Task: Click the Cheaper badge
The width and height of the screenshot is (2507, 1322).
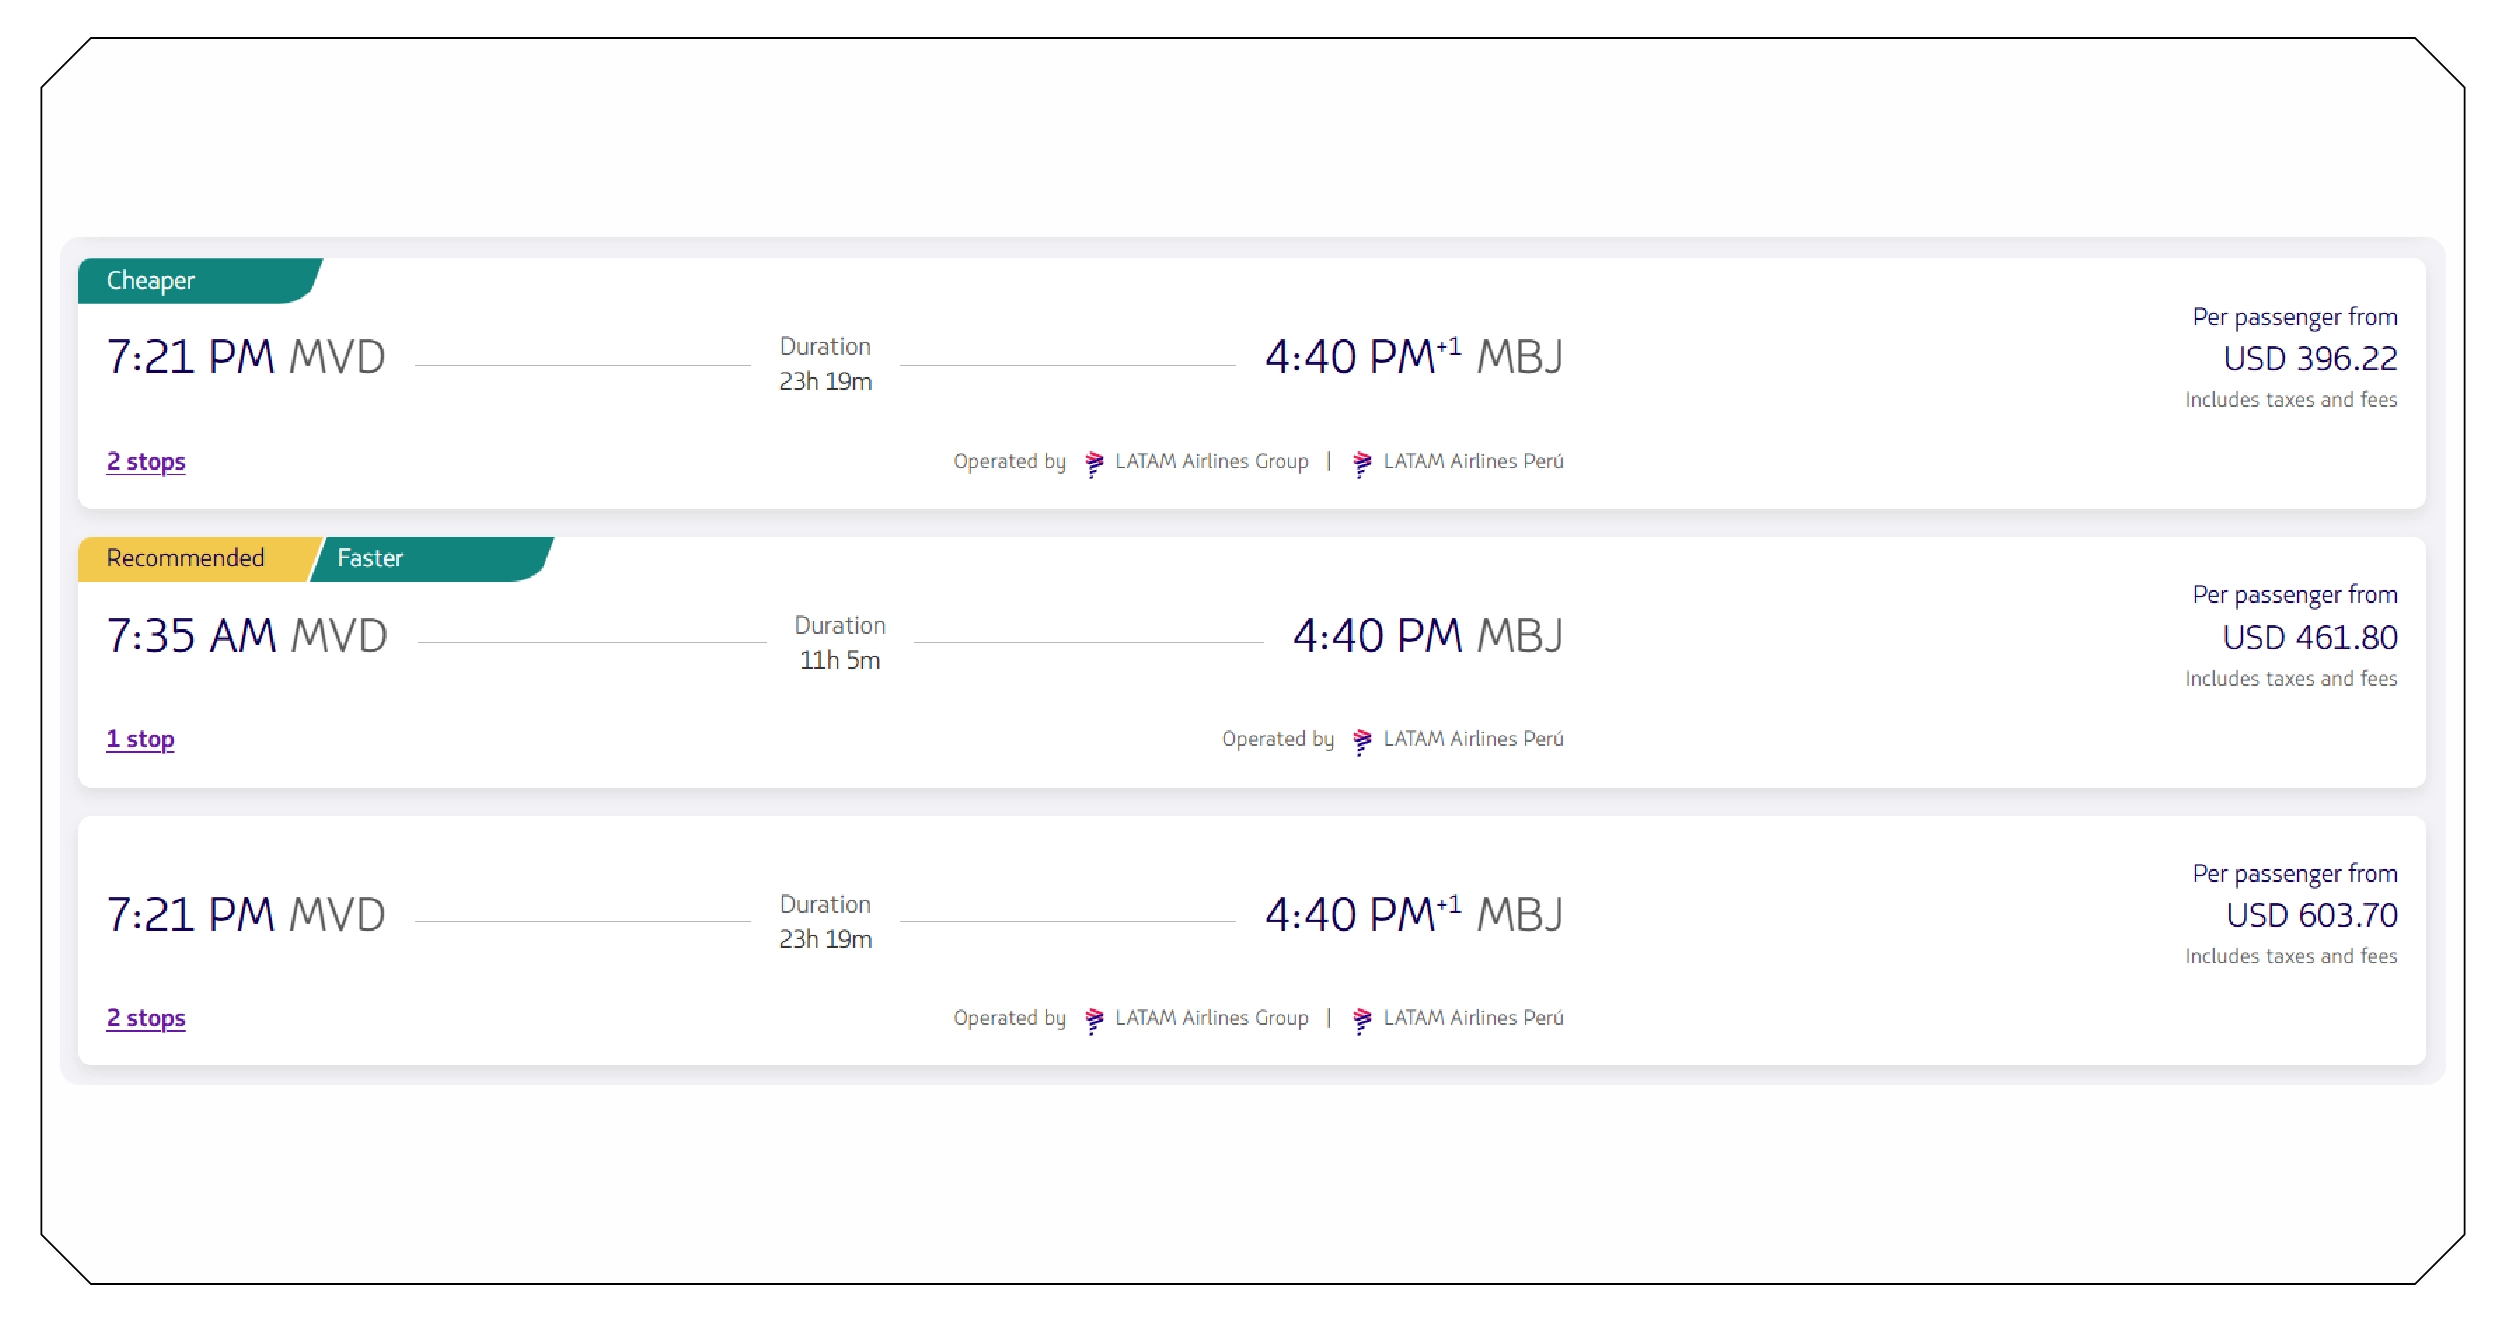Action: point(152,280)
